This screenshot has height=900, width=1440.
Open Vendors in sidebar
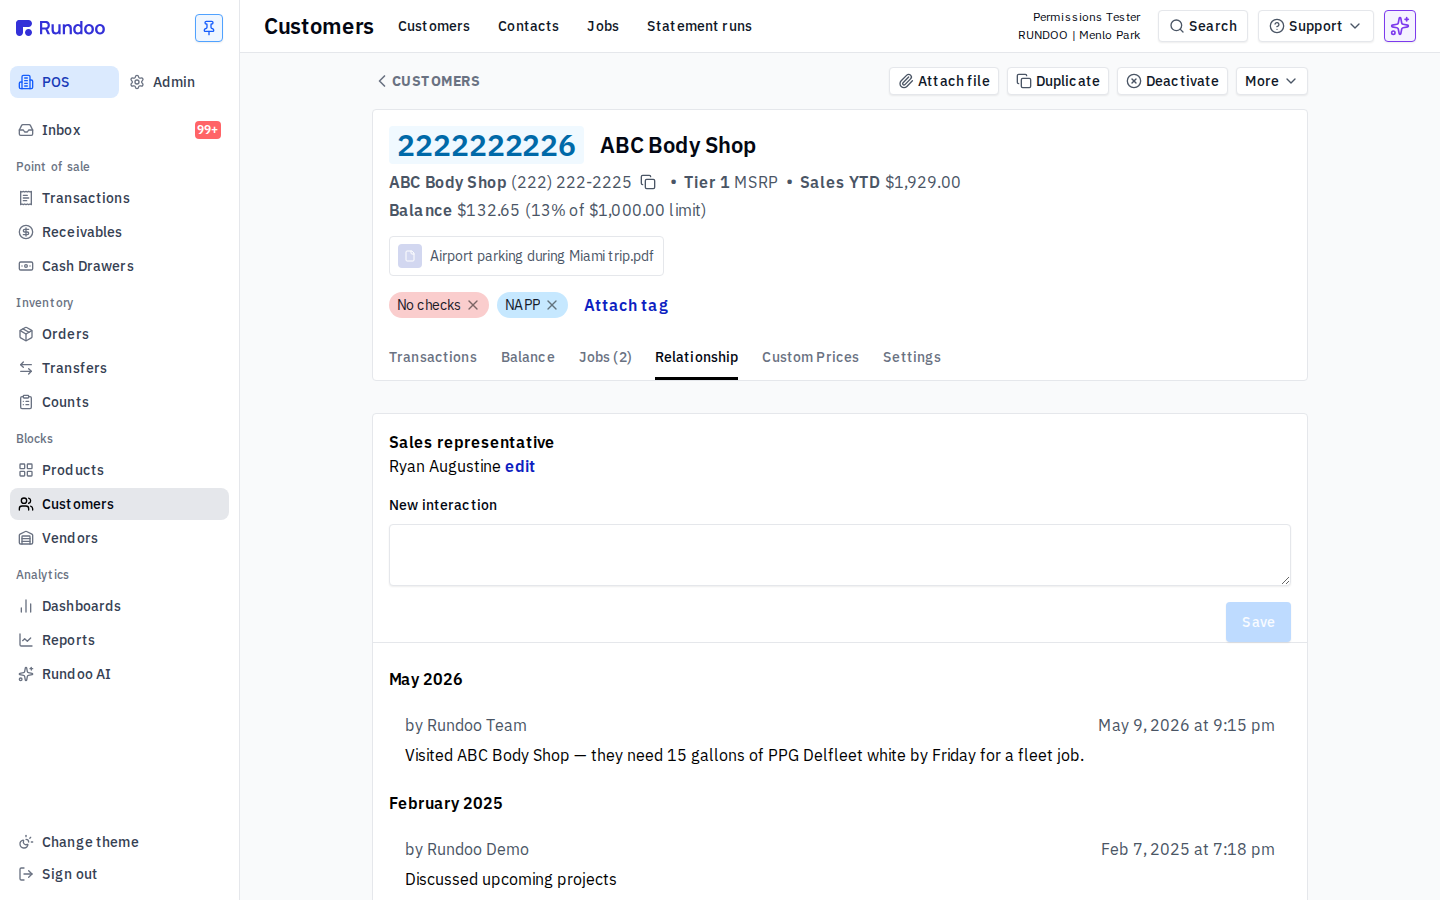coord(119,538)
